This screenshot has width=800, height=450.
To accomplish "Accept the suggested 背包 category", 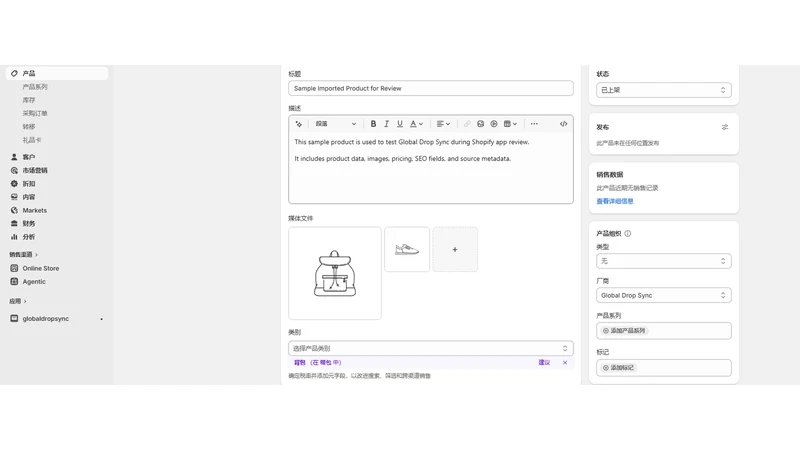I will (317, 363).
